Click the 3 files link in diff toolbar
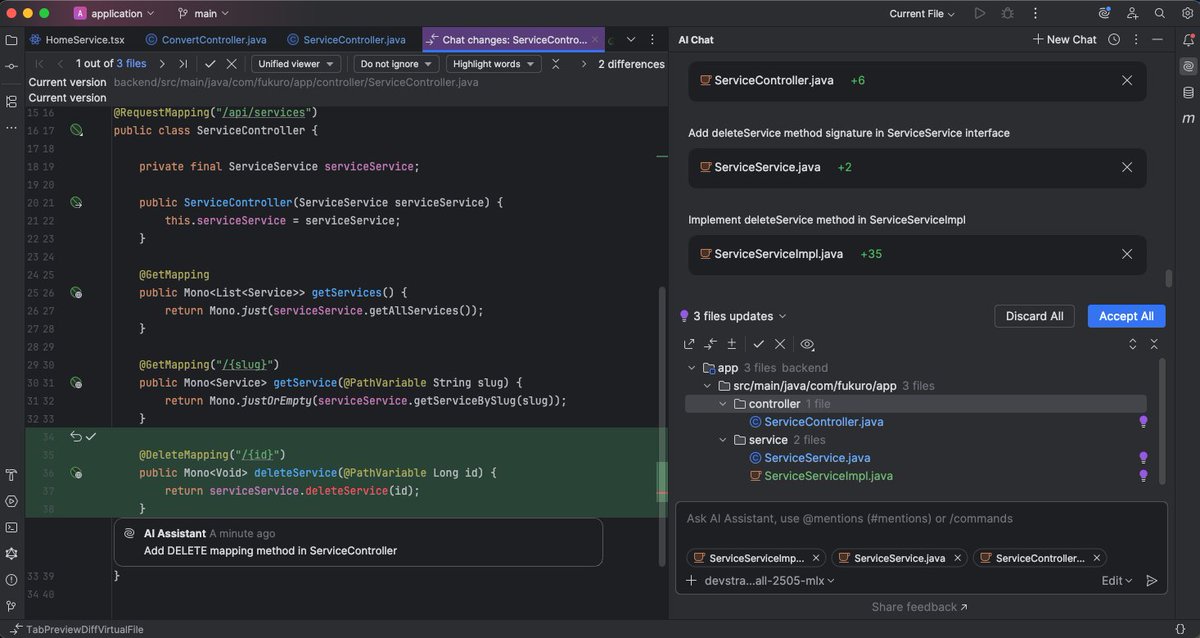The width and height of the screenshot is (1200, 638). point(131,64)
